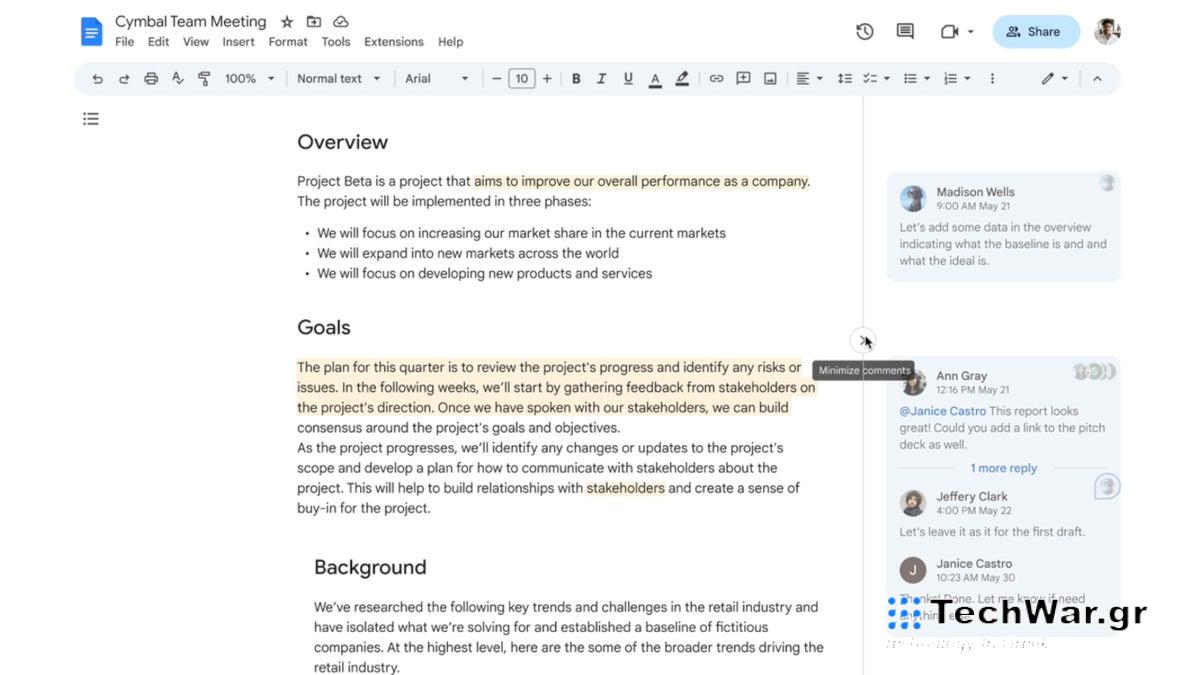Toggle bold formatting

tap(576, 79)
